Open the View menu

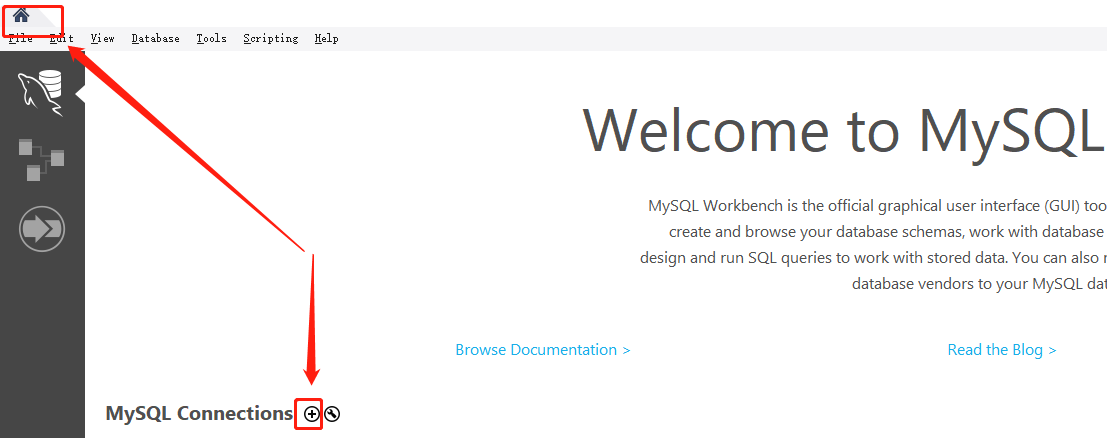click(x=102, y=39)
